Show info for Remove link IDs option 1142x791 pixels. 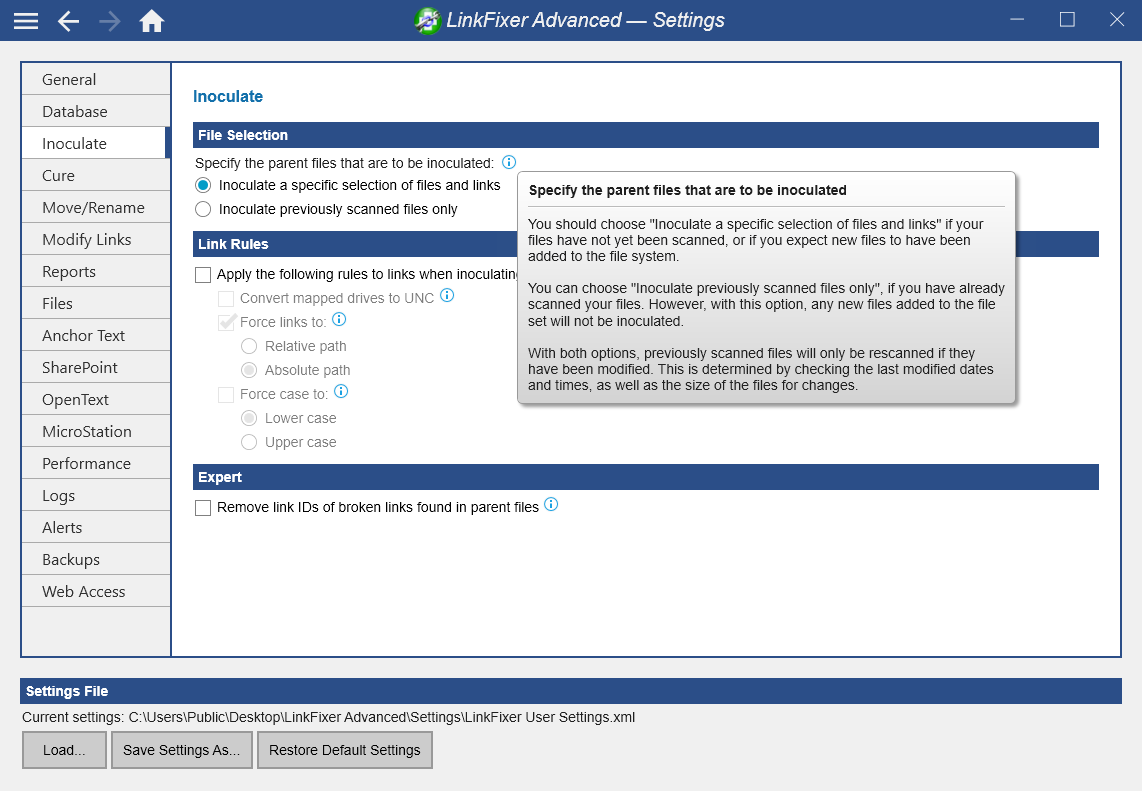(x=551, y=504)
